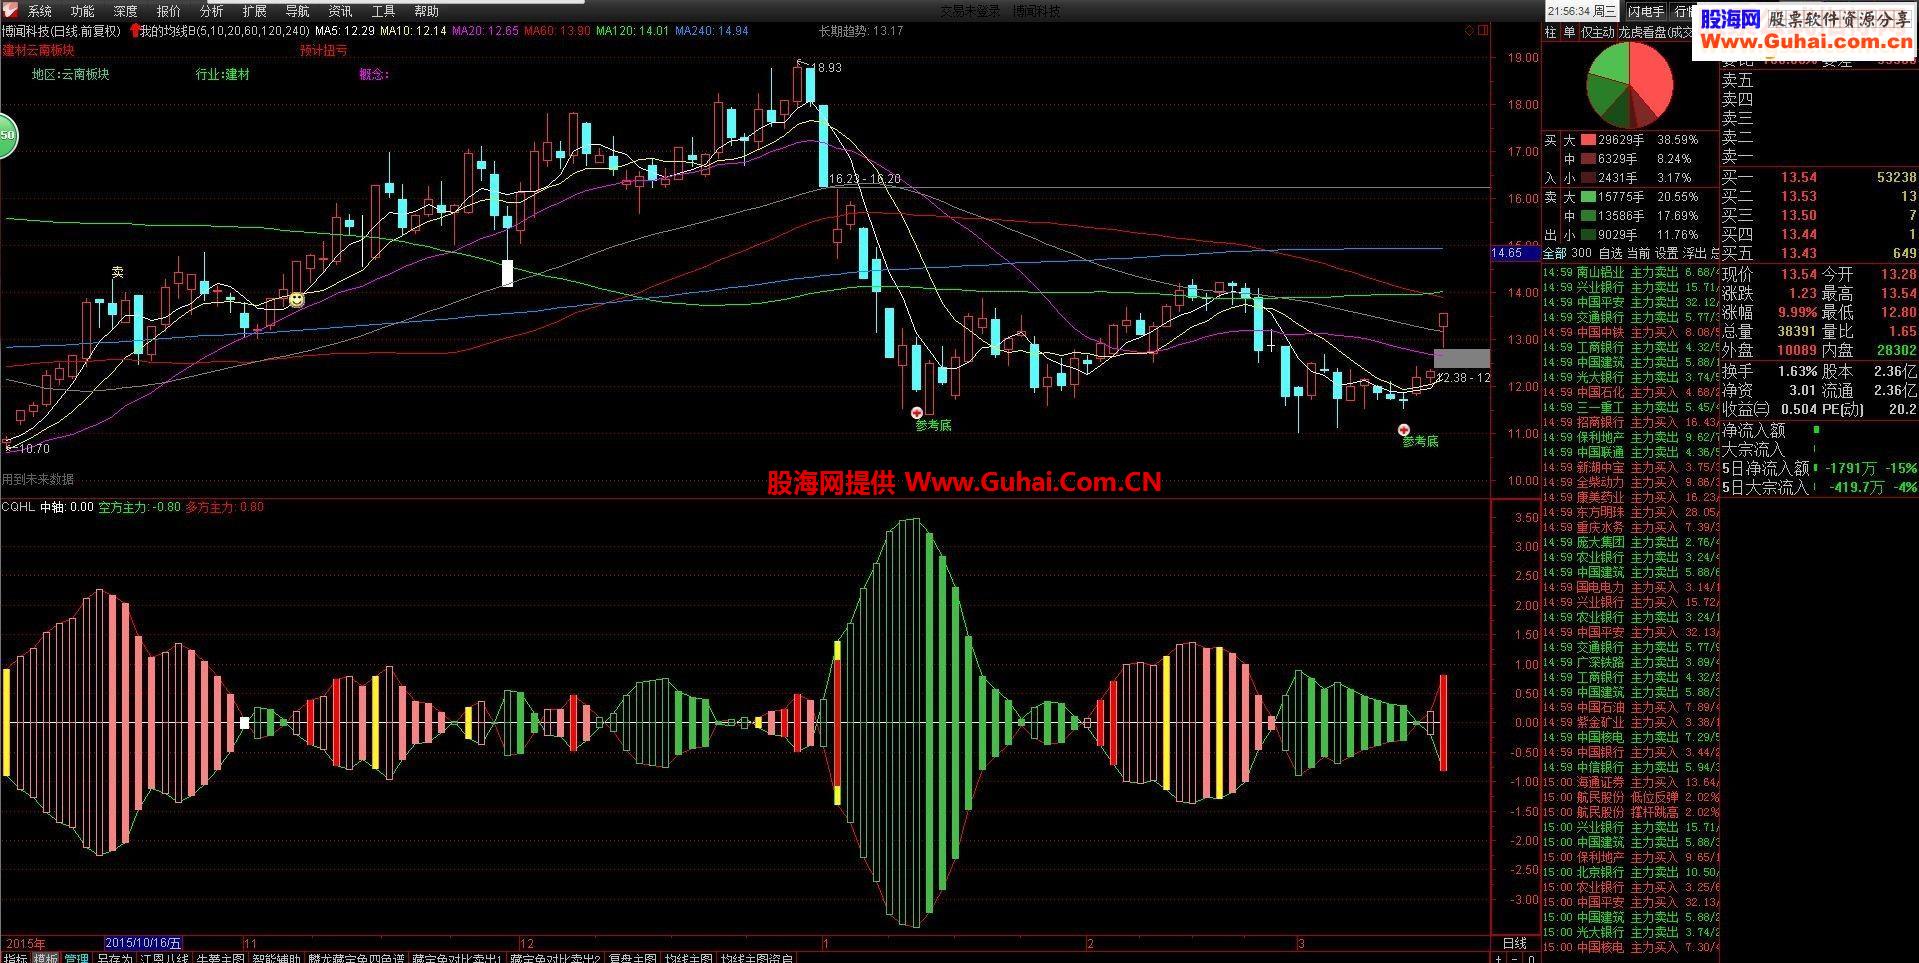The height and width of the screenshot is (963, 1919).
Task: Open the 资讯 menu
Action: pos(341,11)
